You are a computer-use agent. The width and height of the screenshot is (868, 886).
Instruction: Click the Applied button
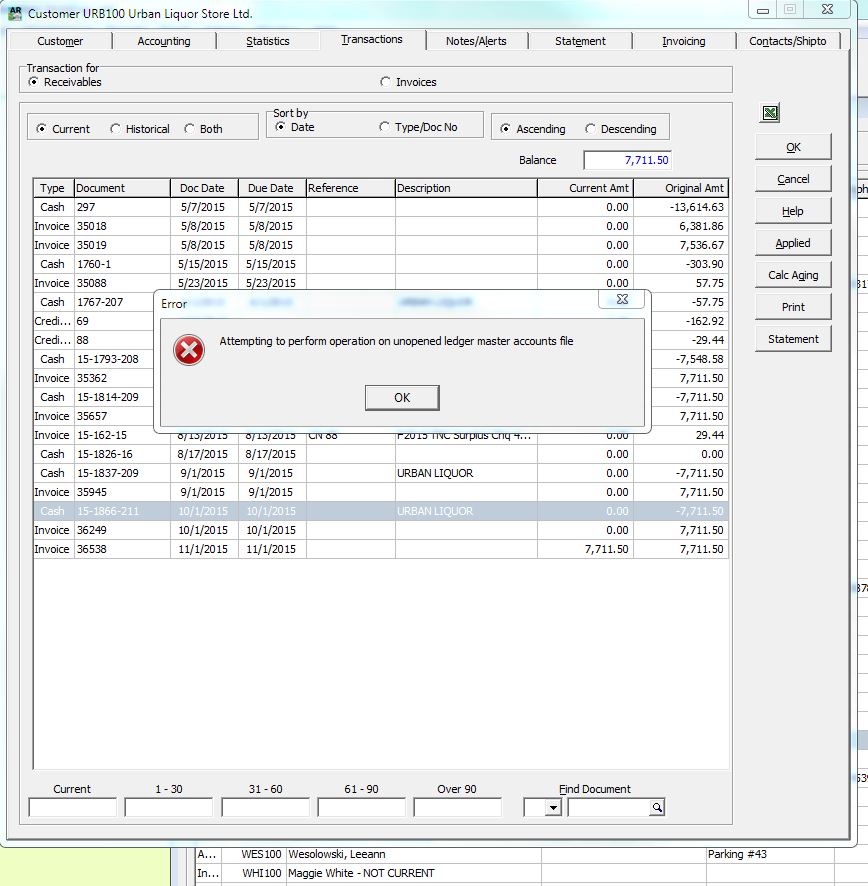pyautogui.click(x=793, y=243)
